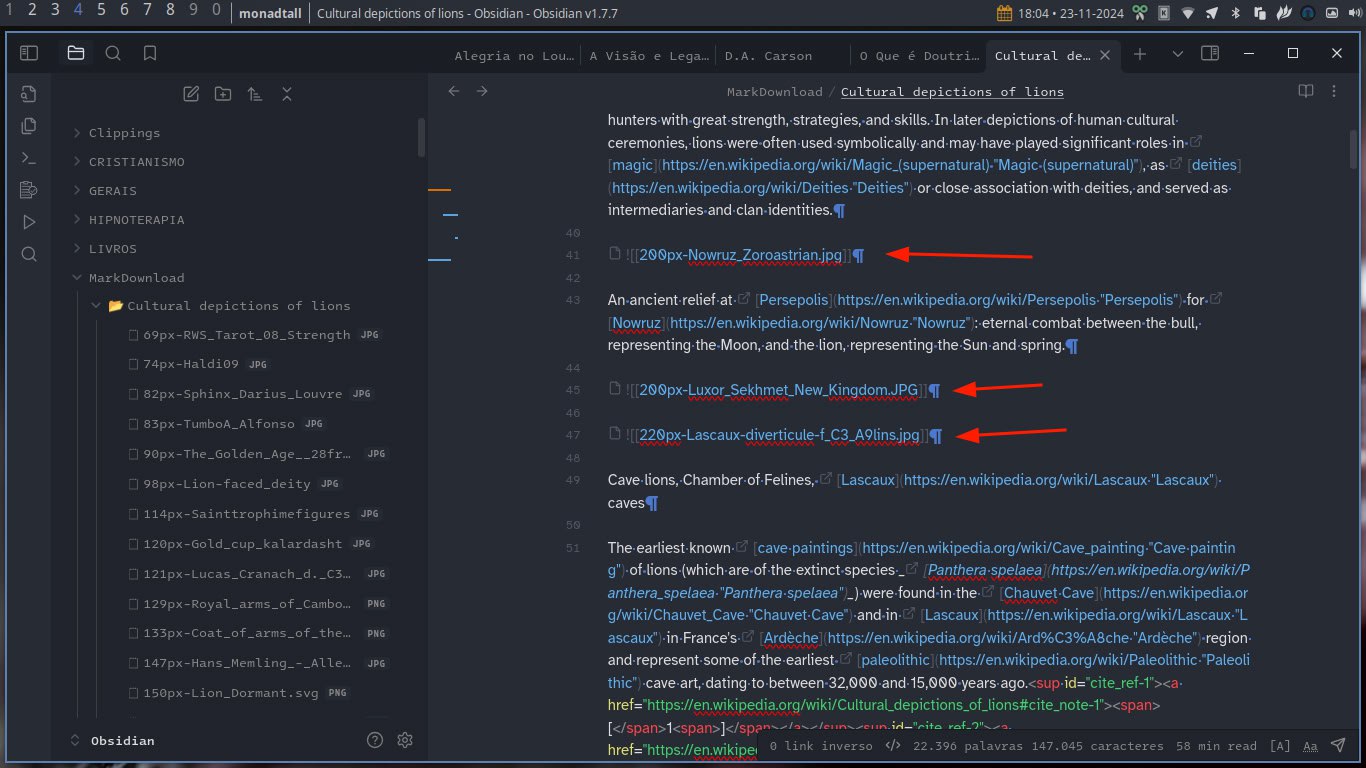Image resolution: width=1366 pixels, height=768 pixels.
Task: Open the terminal command icon in ribbon
Action: pos(28,158)
